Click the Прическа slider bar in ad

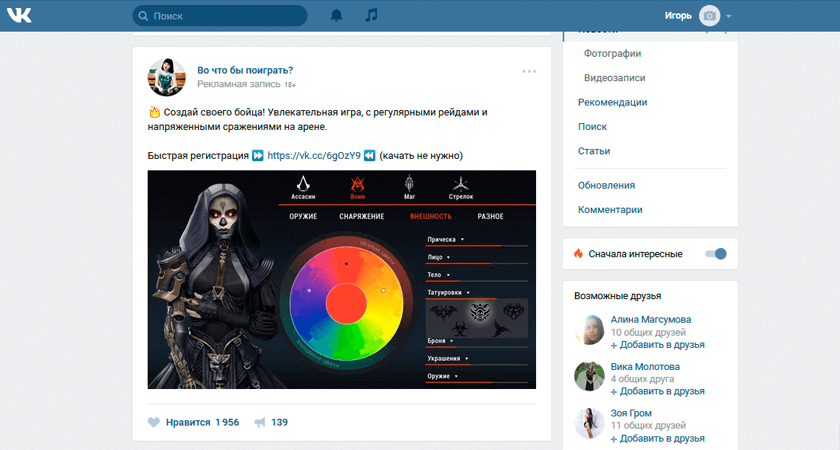(x=477, y=246)
